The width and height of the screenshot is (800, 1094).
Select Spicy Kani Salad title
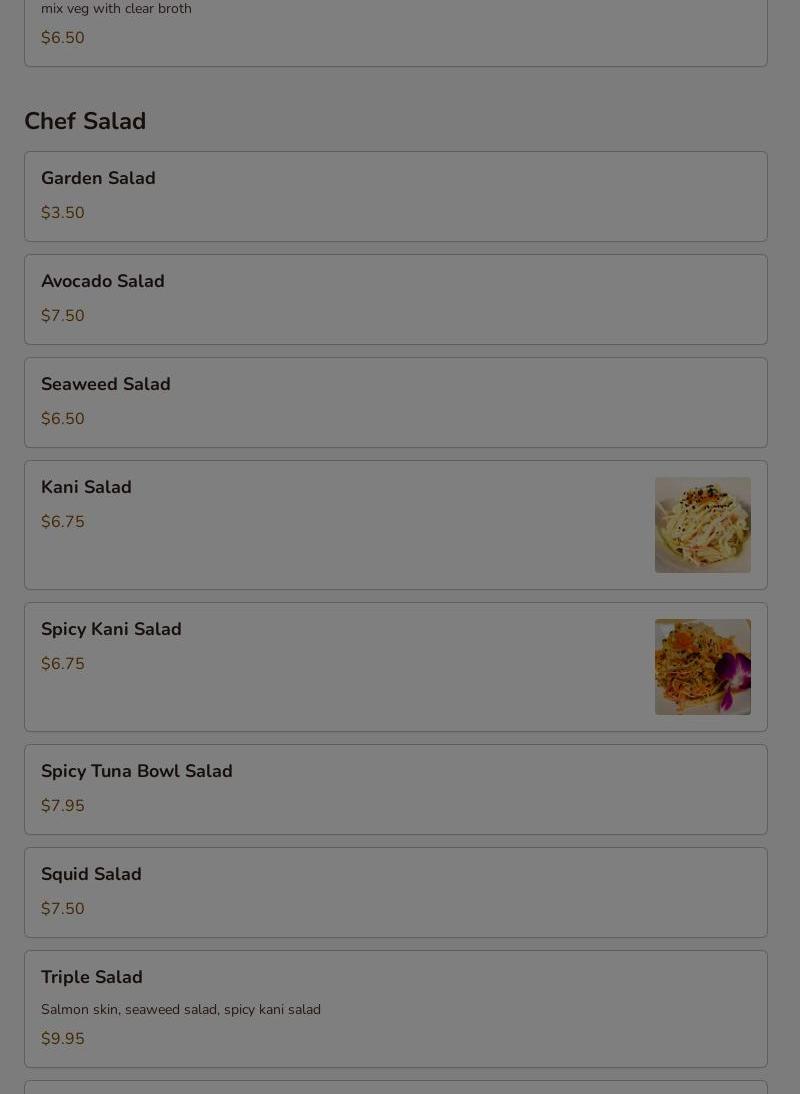coord(112,629)
